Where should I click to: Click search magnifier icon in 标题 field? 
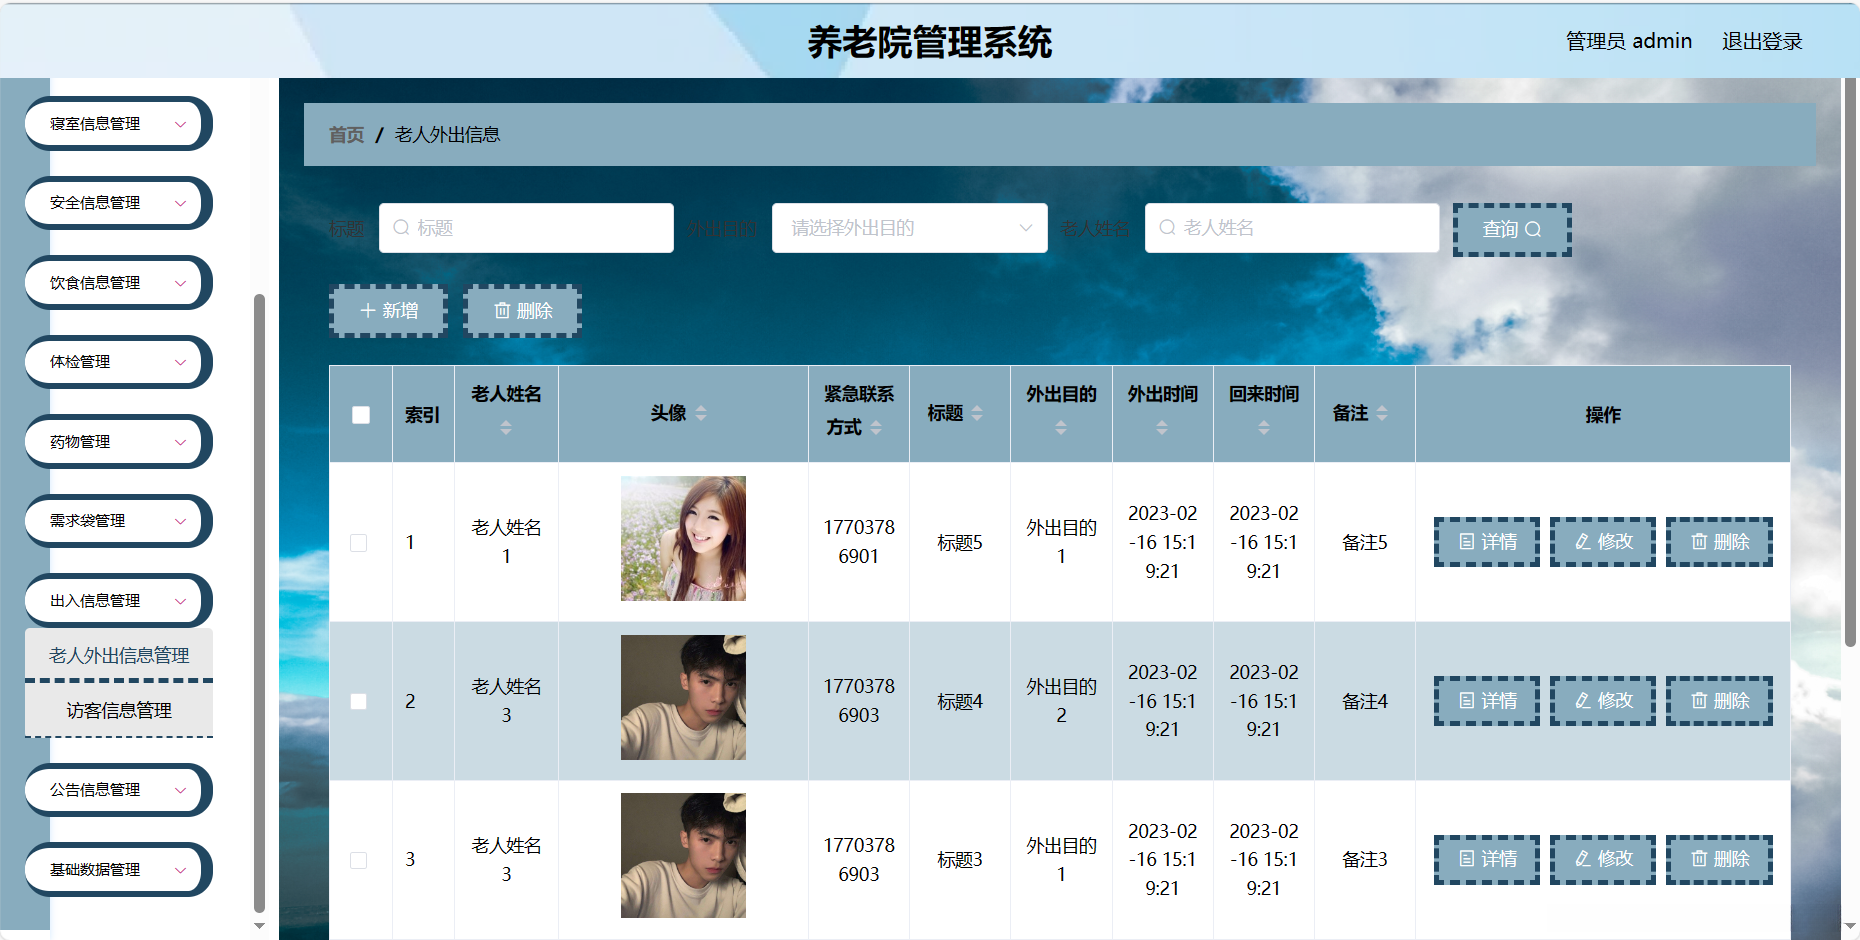(x=401, y=228)
